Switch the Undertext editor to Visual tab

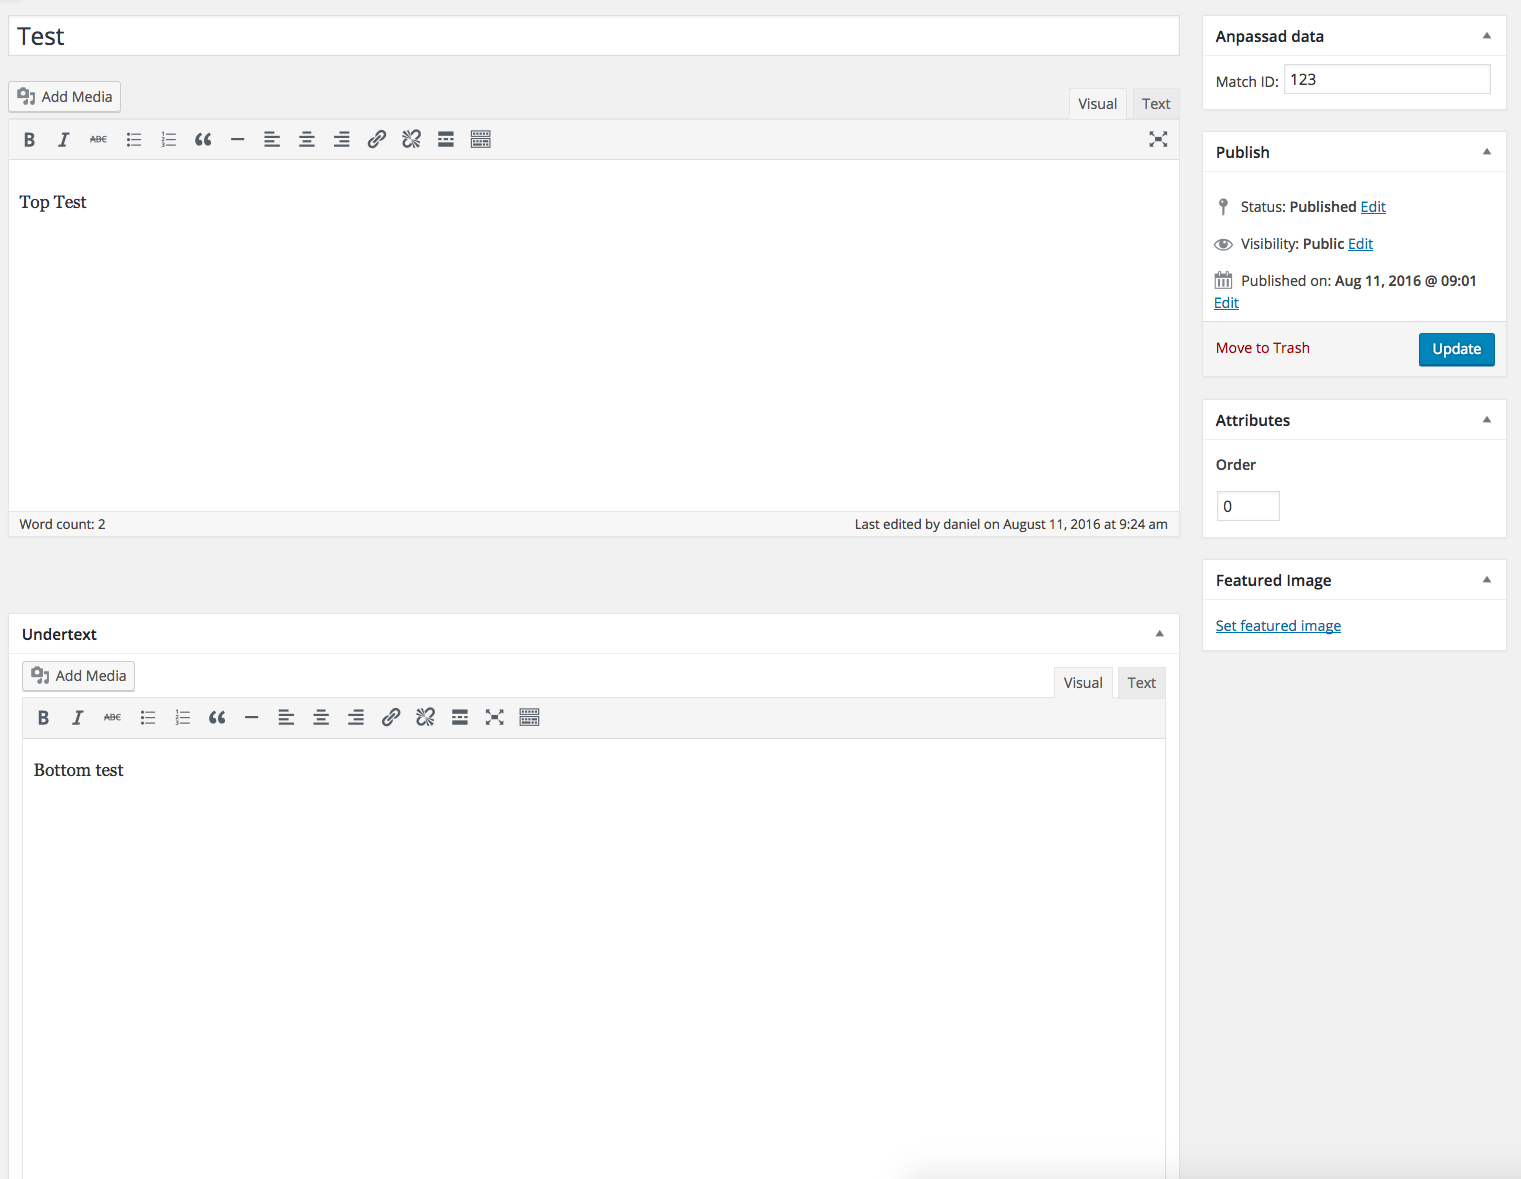click(x=1083, y=683)
